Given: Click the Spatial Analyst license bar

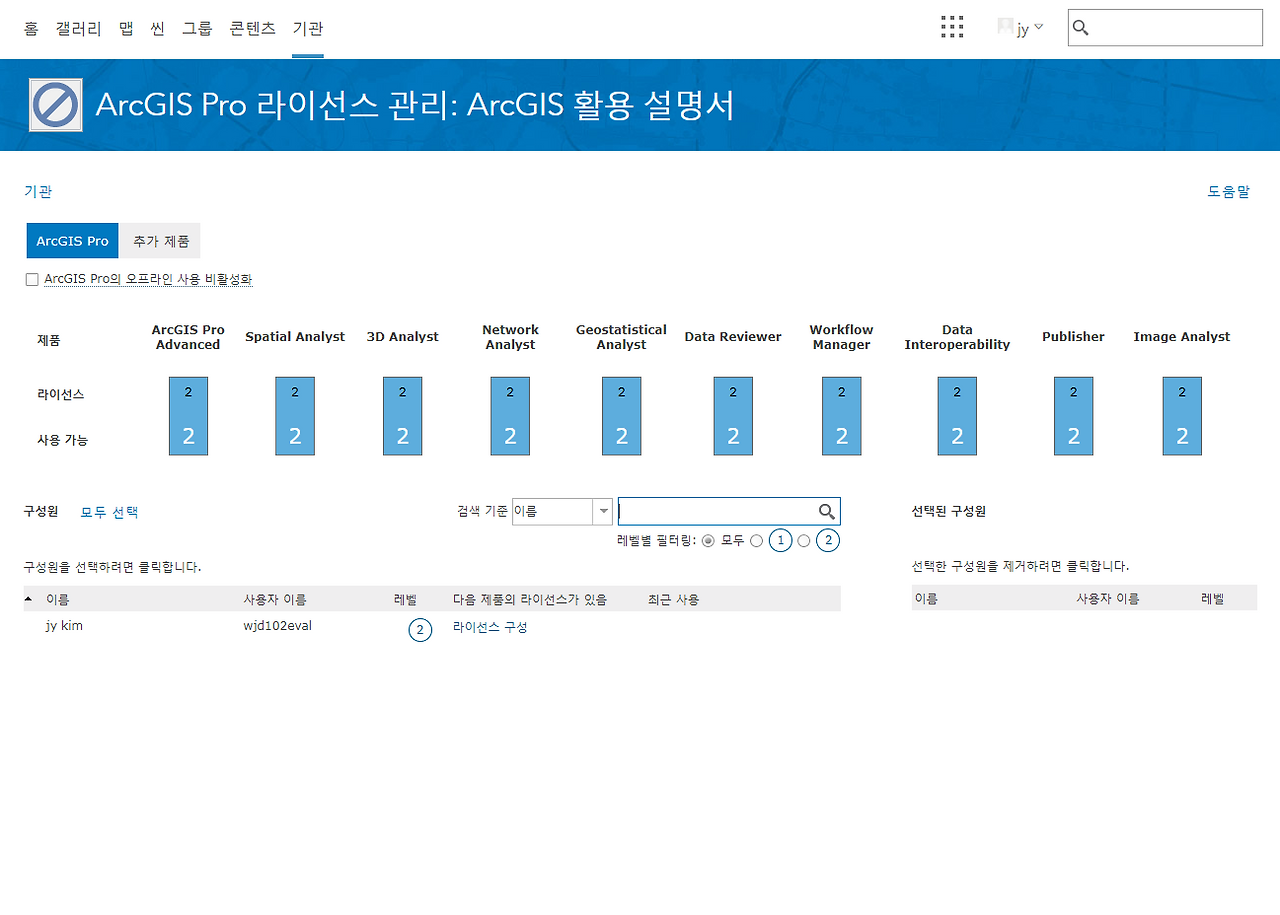Looking at the screenshot, I should pyautogui.click(x=295, y=416).
